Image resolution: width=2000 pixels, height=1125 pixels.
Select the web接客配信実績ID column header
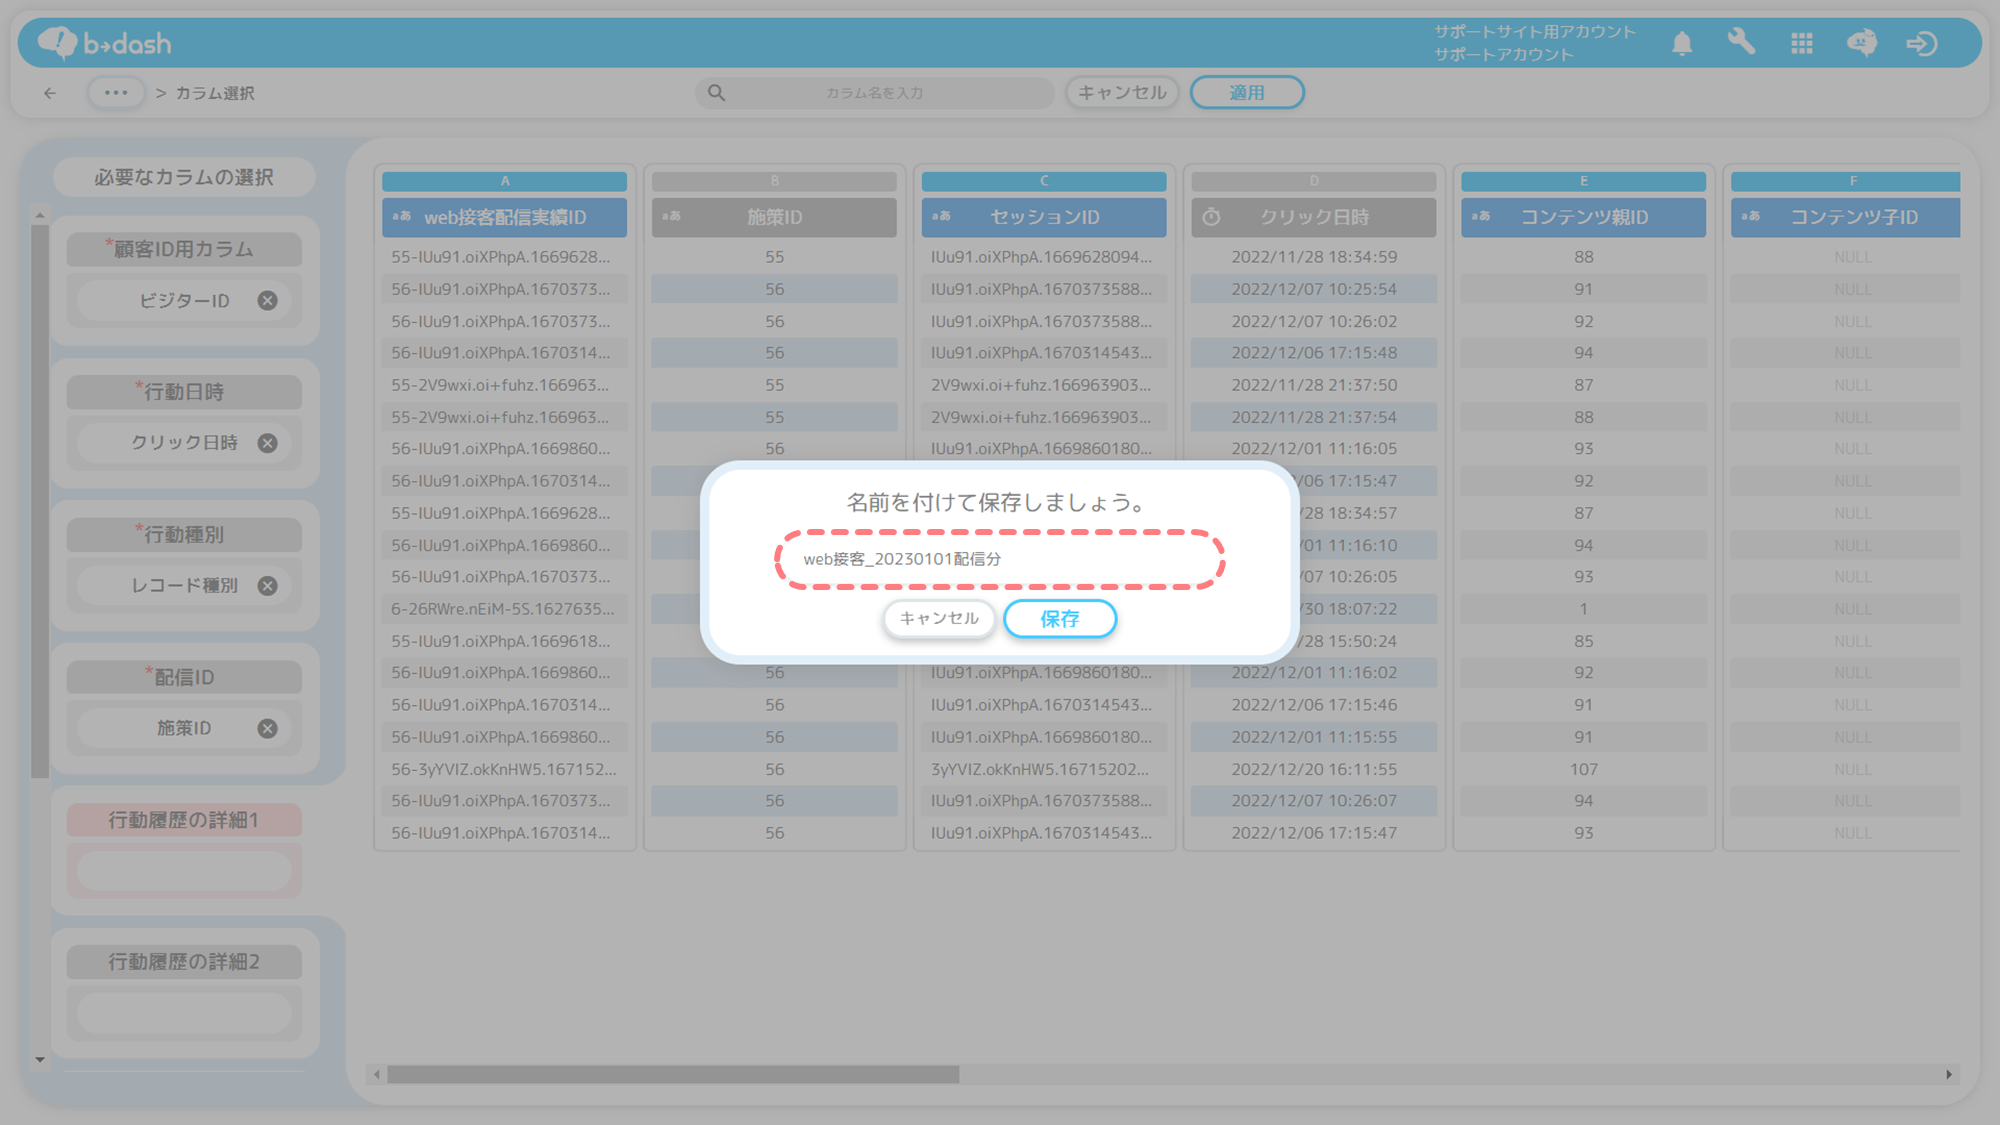pos(504,217)
